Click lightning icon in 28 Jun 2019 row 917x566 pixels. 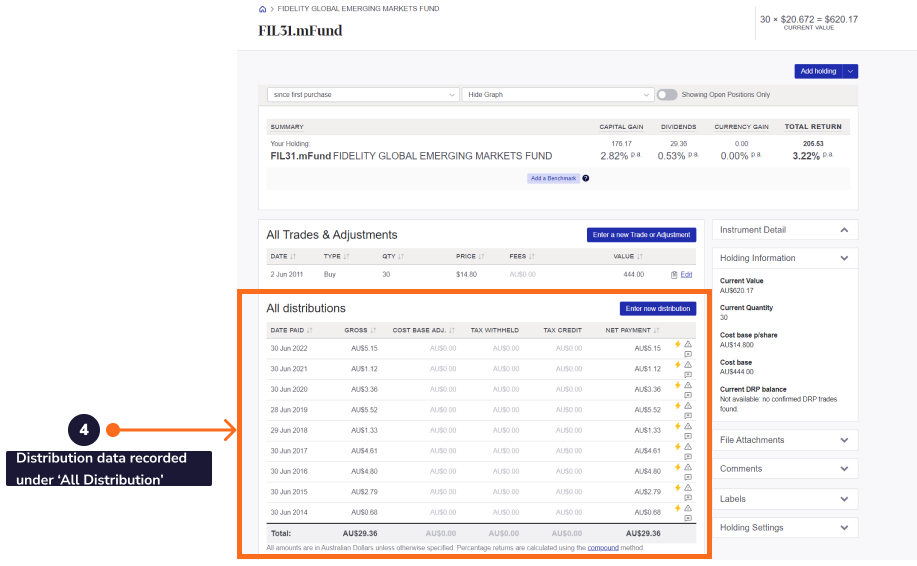pyautogui.click(x=678, y=406)
